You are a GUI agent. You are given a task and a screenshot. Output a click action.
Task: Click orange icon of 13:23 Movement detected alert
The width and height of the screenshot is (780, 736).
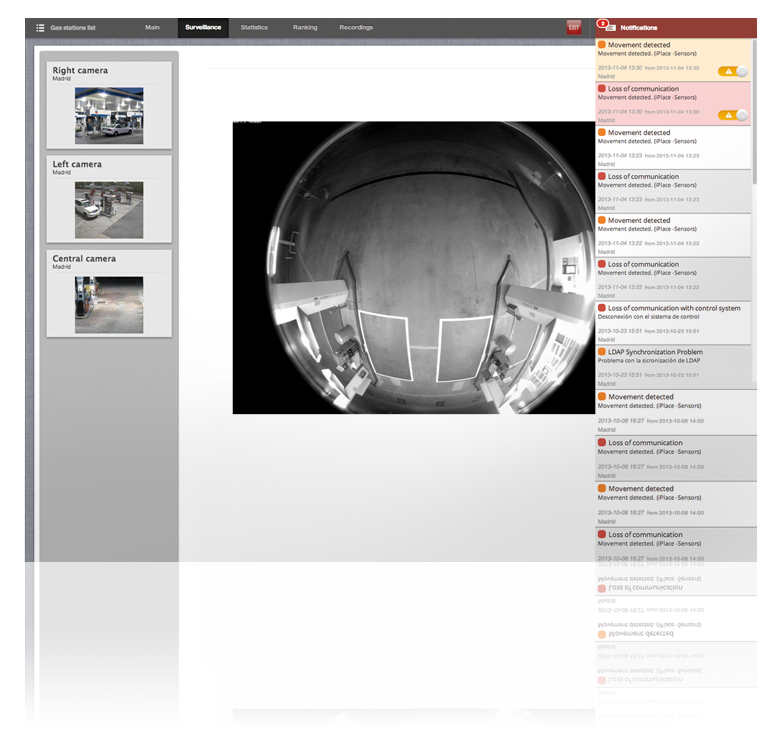(x=601, y=132)
